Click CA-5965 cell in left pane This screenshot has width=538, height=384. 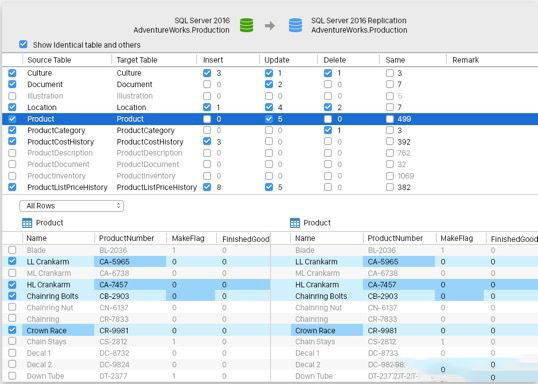(x=130, y=261)
